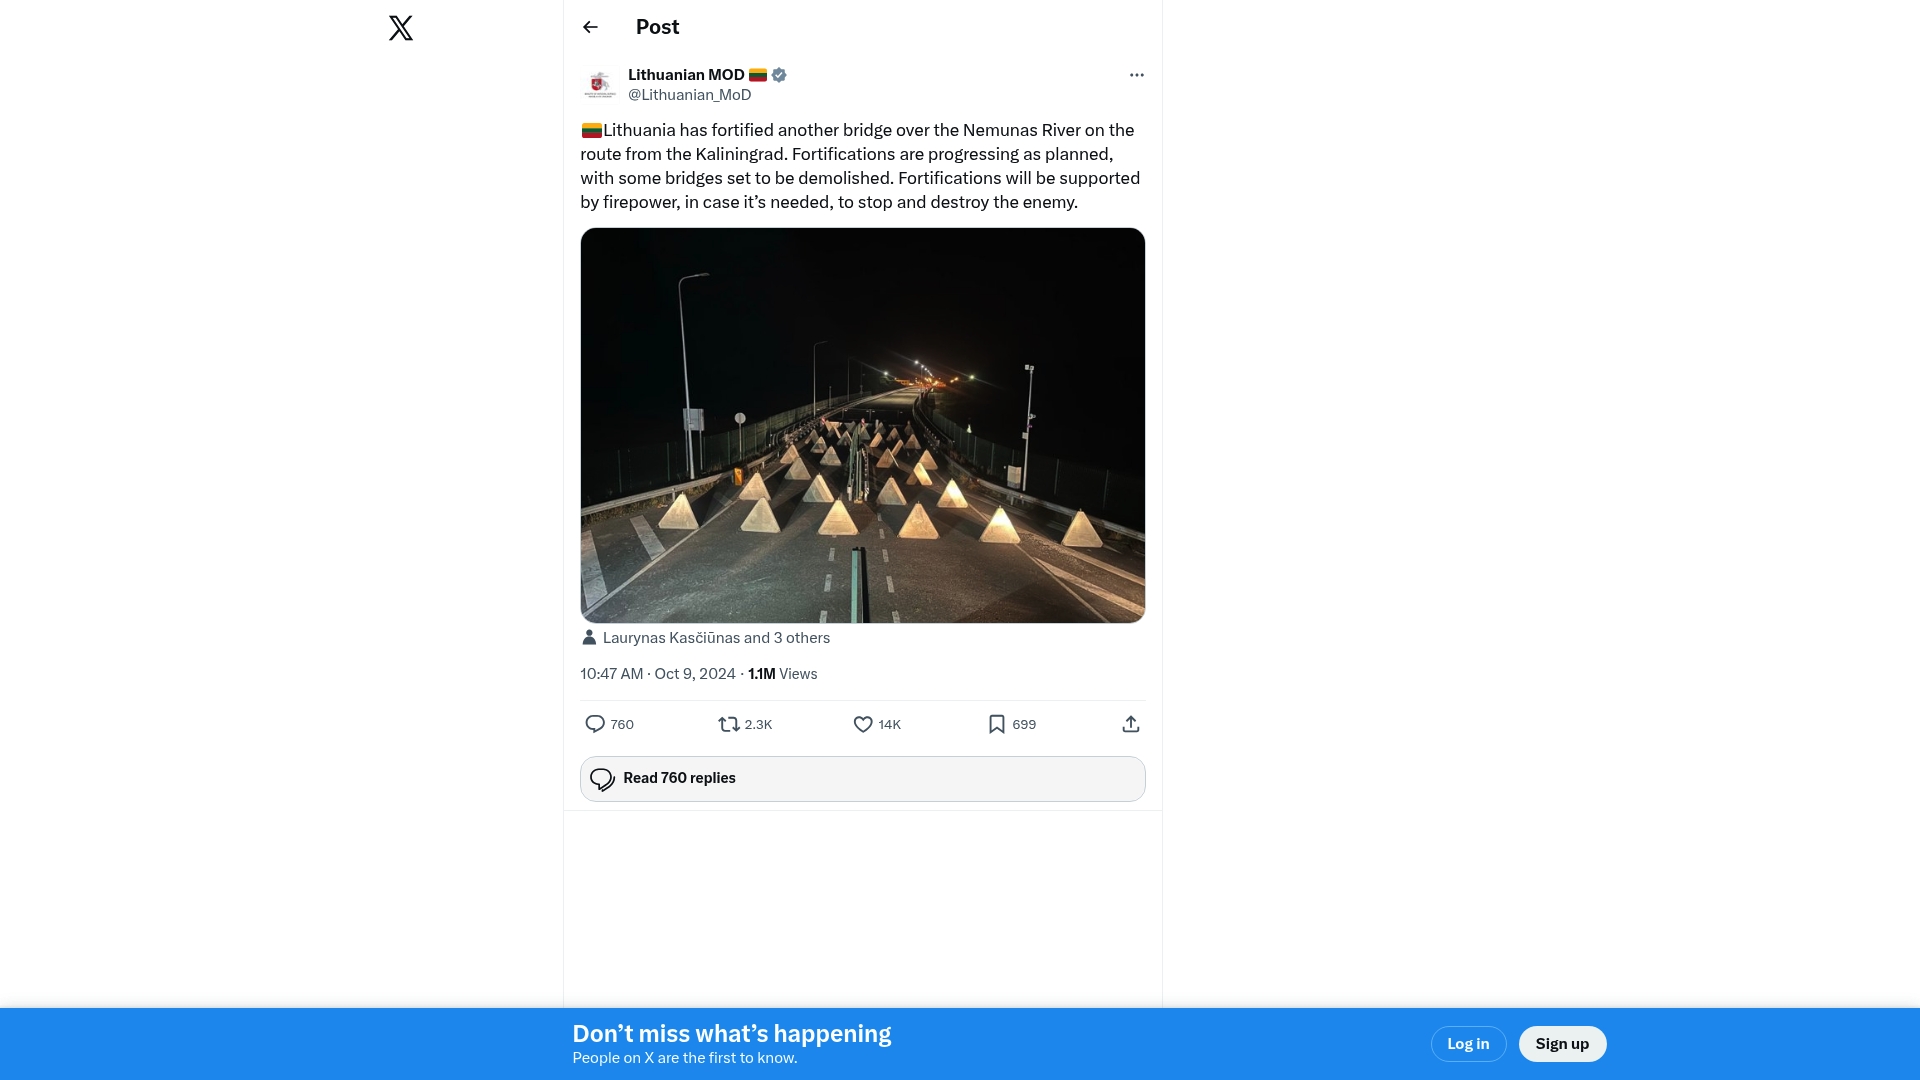Bookmark the post
Viewport: 1920px width, 1080px height.
(x=997, y=724)
